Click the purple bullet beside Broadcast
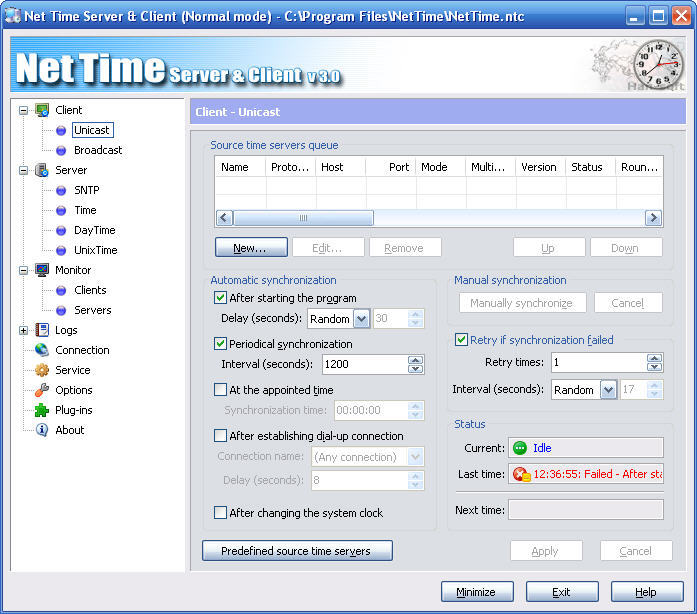Screen dimensions: 697x614 pyautogui.click(x=61, y=150)
